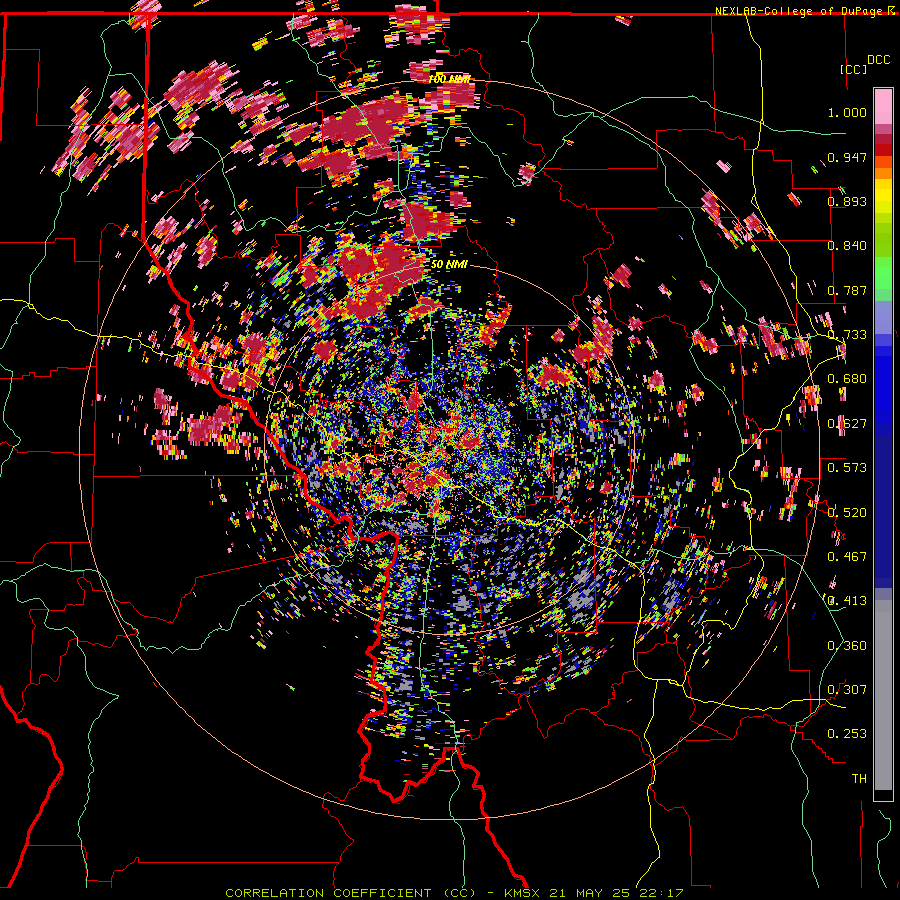Image resolution: width=900 pixels, height=900 pixels.
Task: Select the 0.893 scale value
Action: pyautogui.click(x=847, y=201)
